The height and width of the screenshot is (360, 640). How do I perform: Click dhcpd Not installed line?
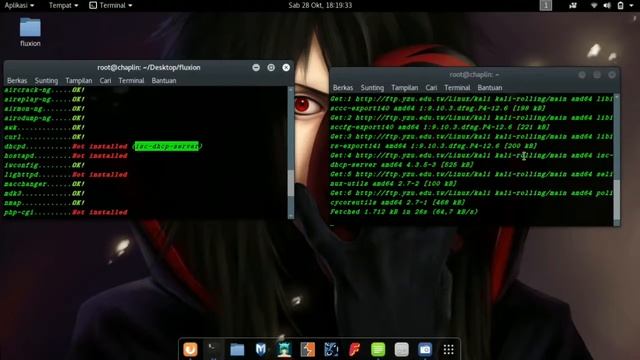[x=103, y=146]
